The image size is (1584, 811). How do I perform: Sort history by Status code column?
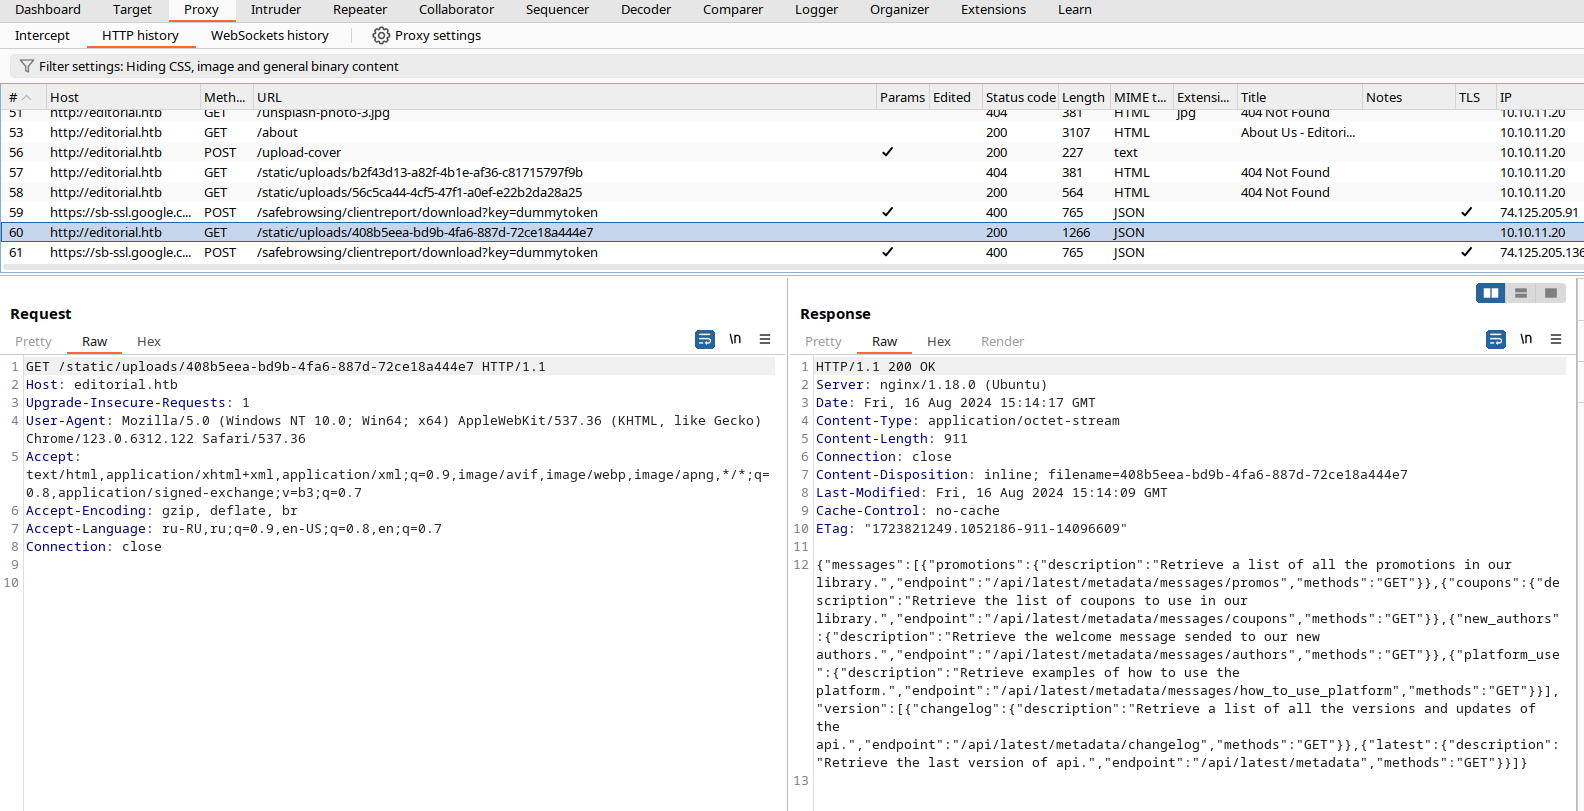(x=1020, y=97)
